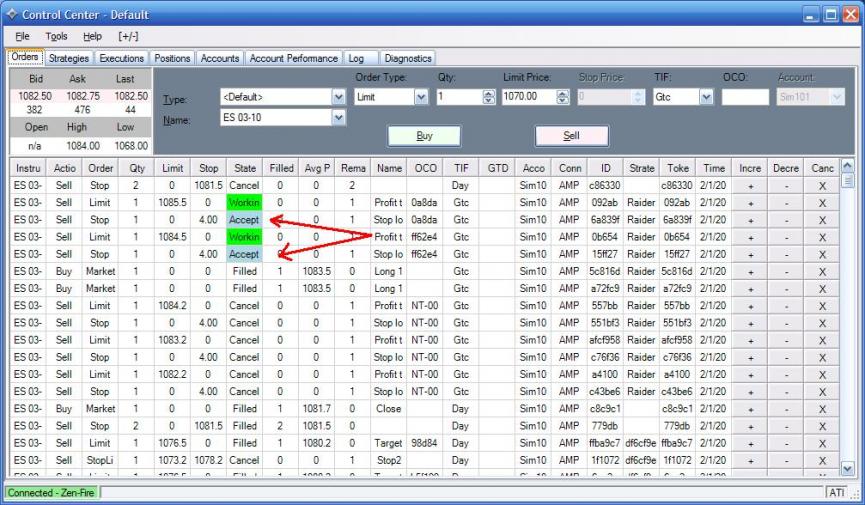Image resolution: width=865 pixels, height=505 pixels.
Task: Cancel order 0b654 with its X button
Action: pos(822,237)
